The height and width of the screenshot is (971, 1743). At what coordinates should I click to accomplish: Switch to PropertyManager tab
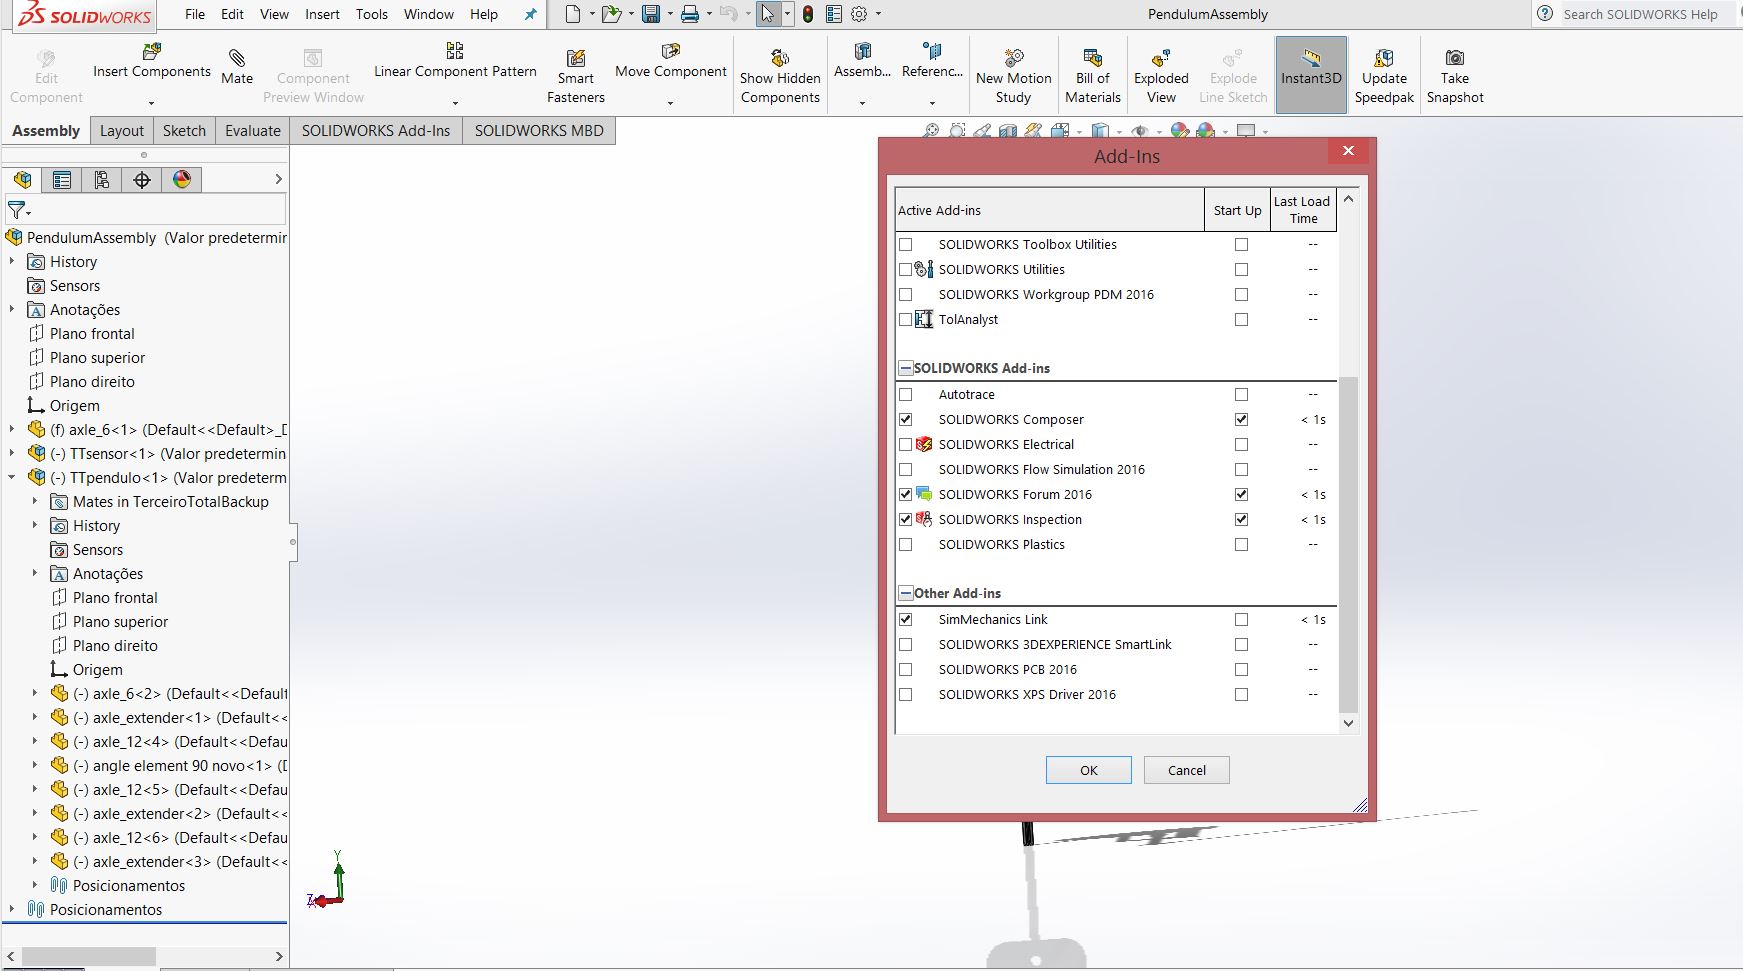[x=62, y=180]
